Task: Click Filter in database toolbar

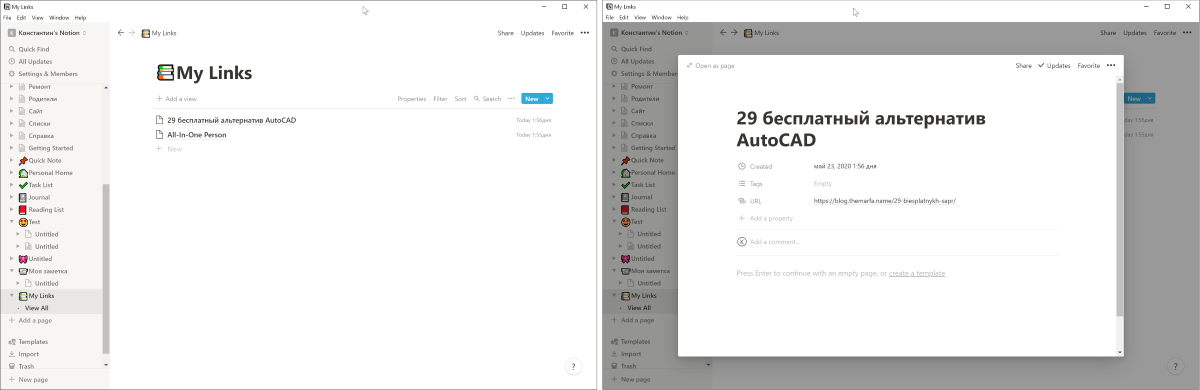Action: pos(440,99)
